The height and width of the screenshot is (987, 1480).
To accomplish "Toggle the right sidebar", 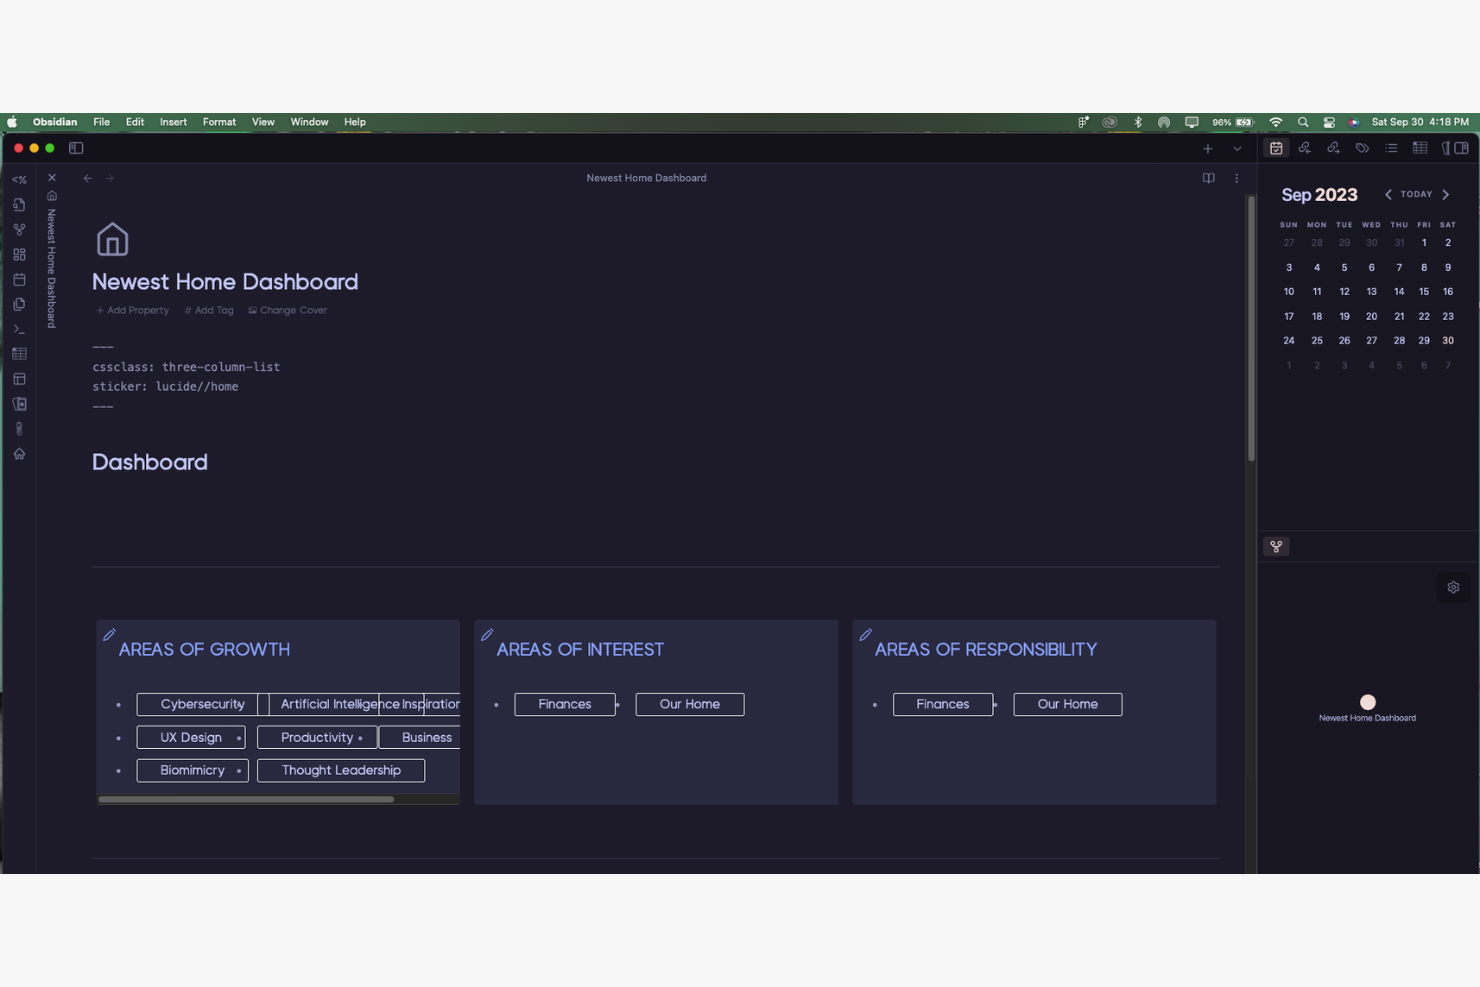I will (x=1461, y=148).
